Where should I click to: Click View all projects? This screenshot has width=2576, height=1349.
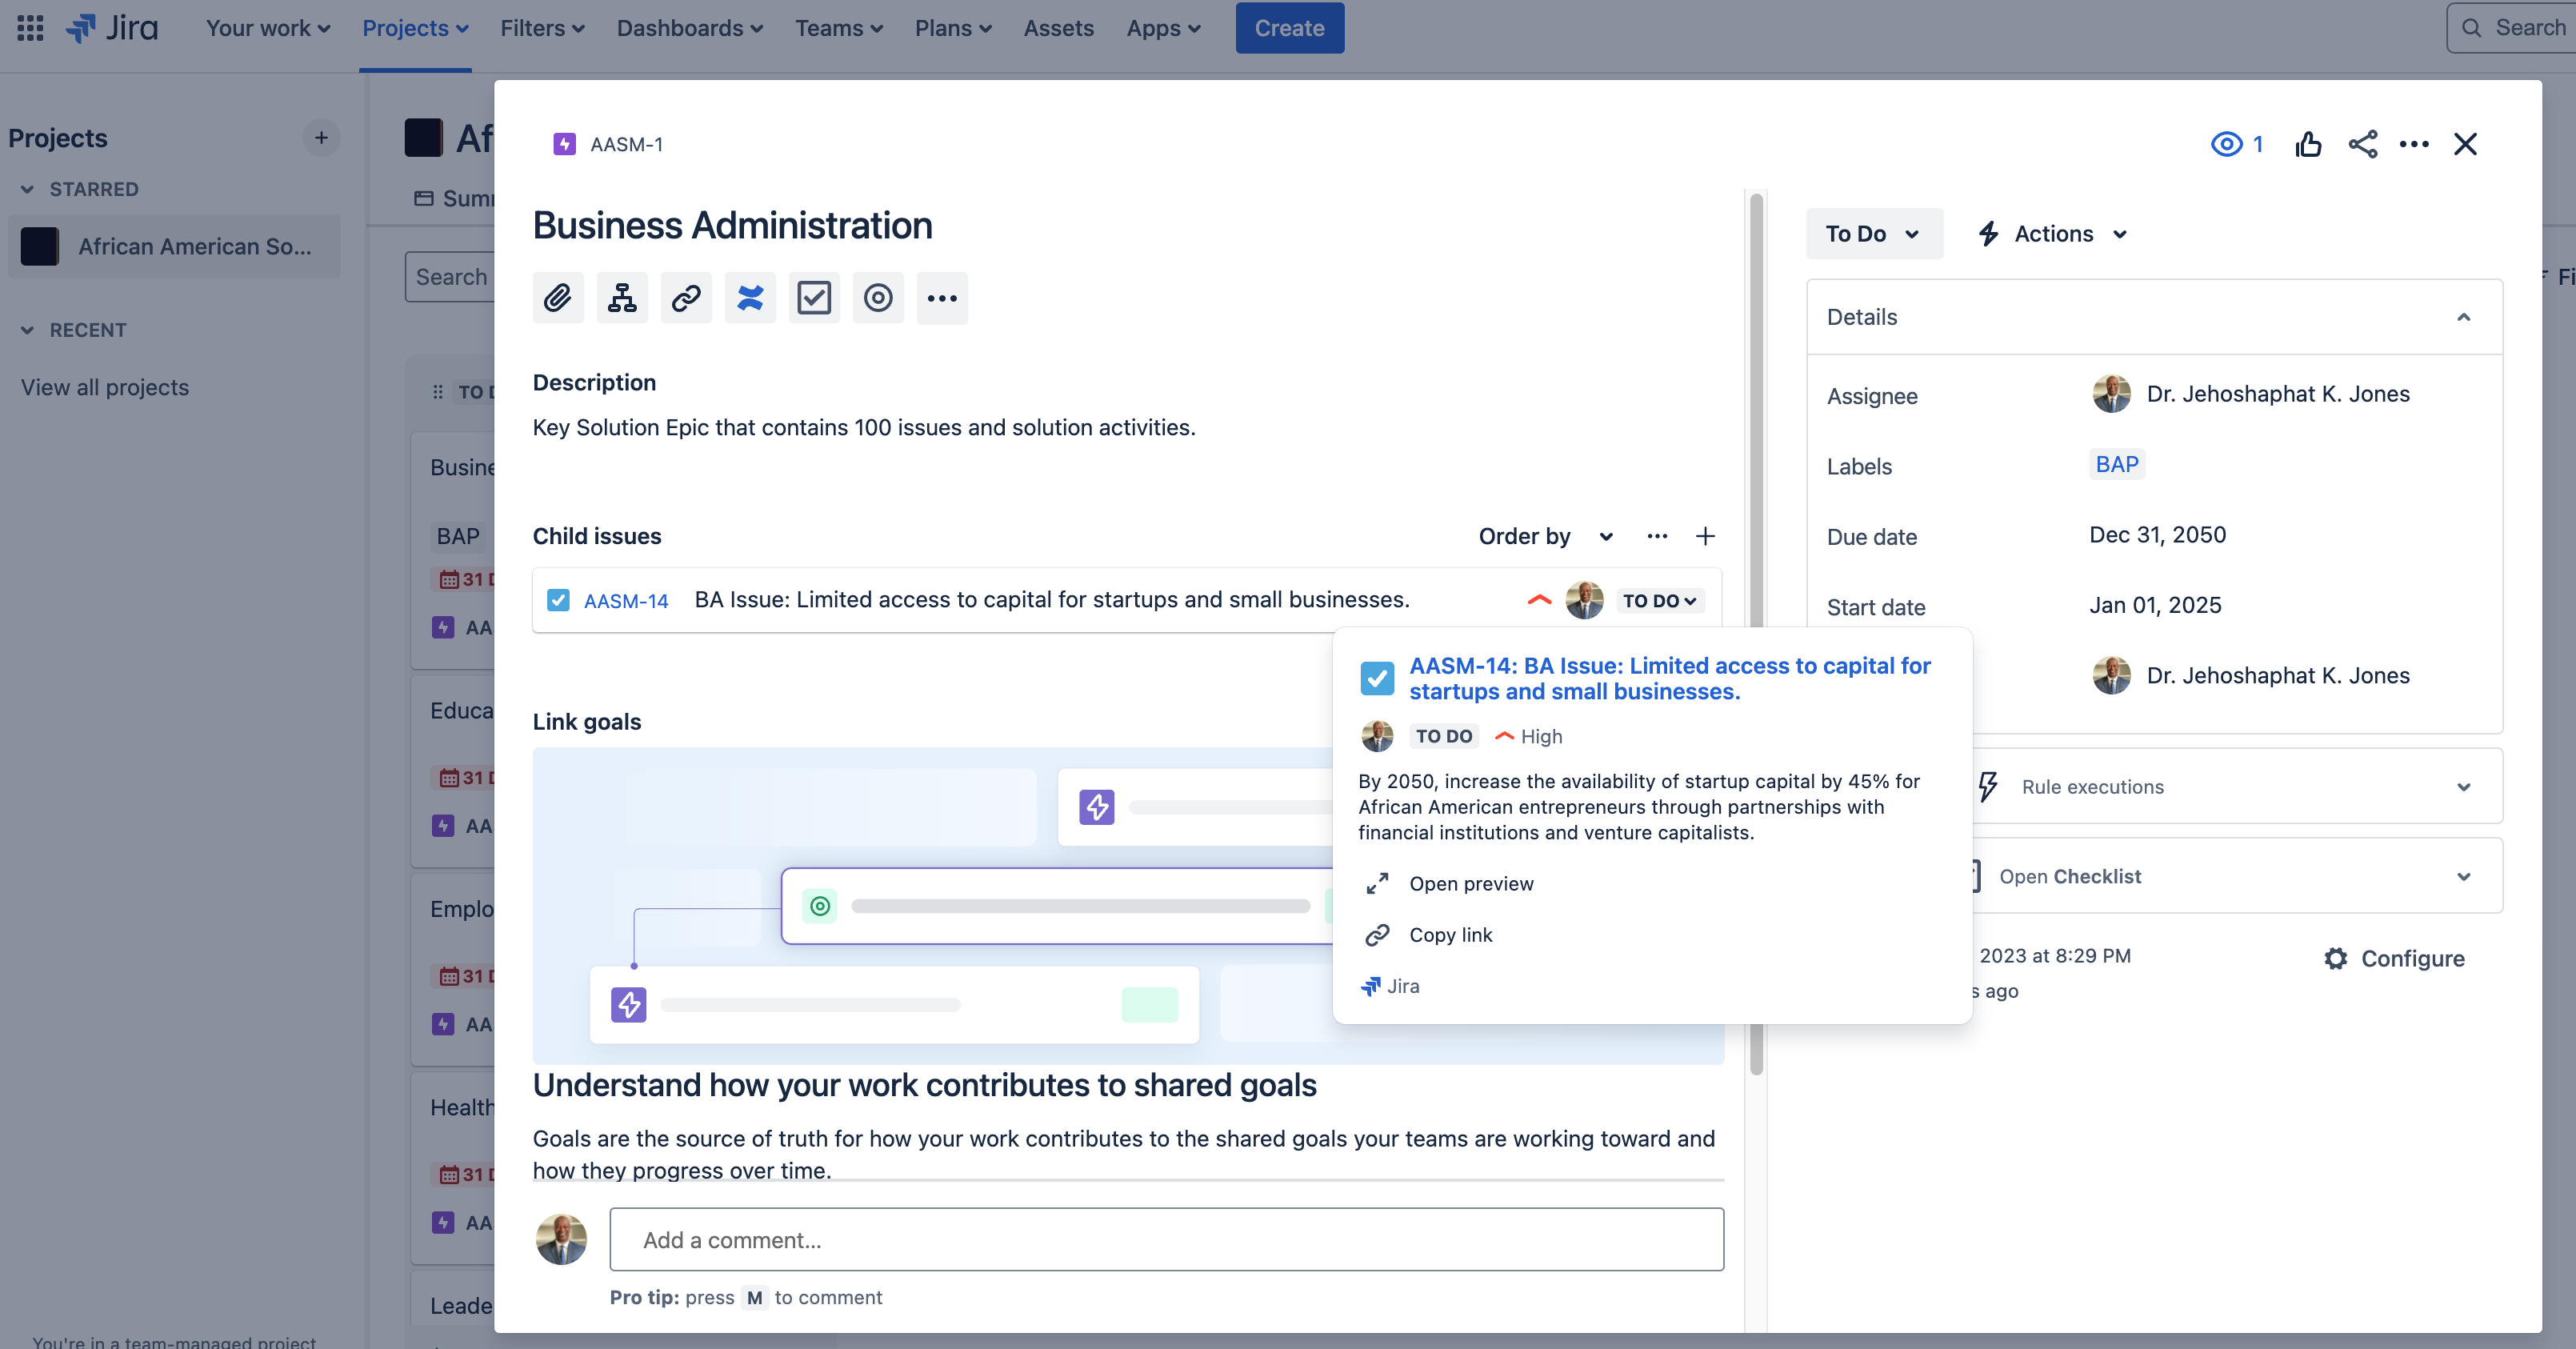[x=105, y=387]
